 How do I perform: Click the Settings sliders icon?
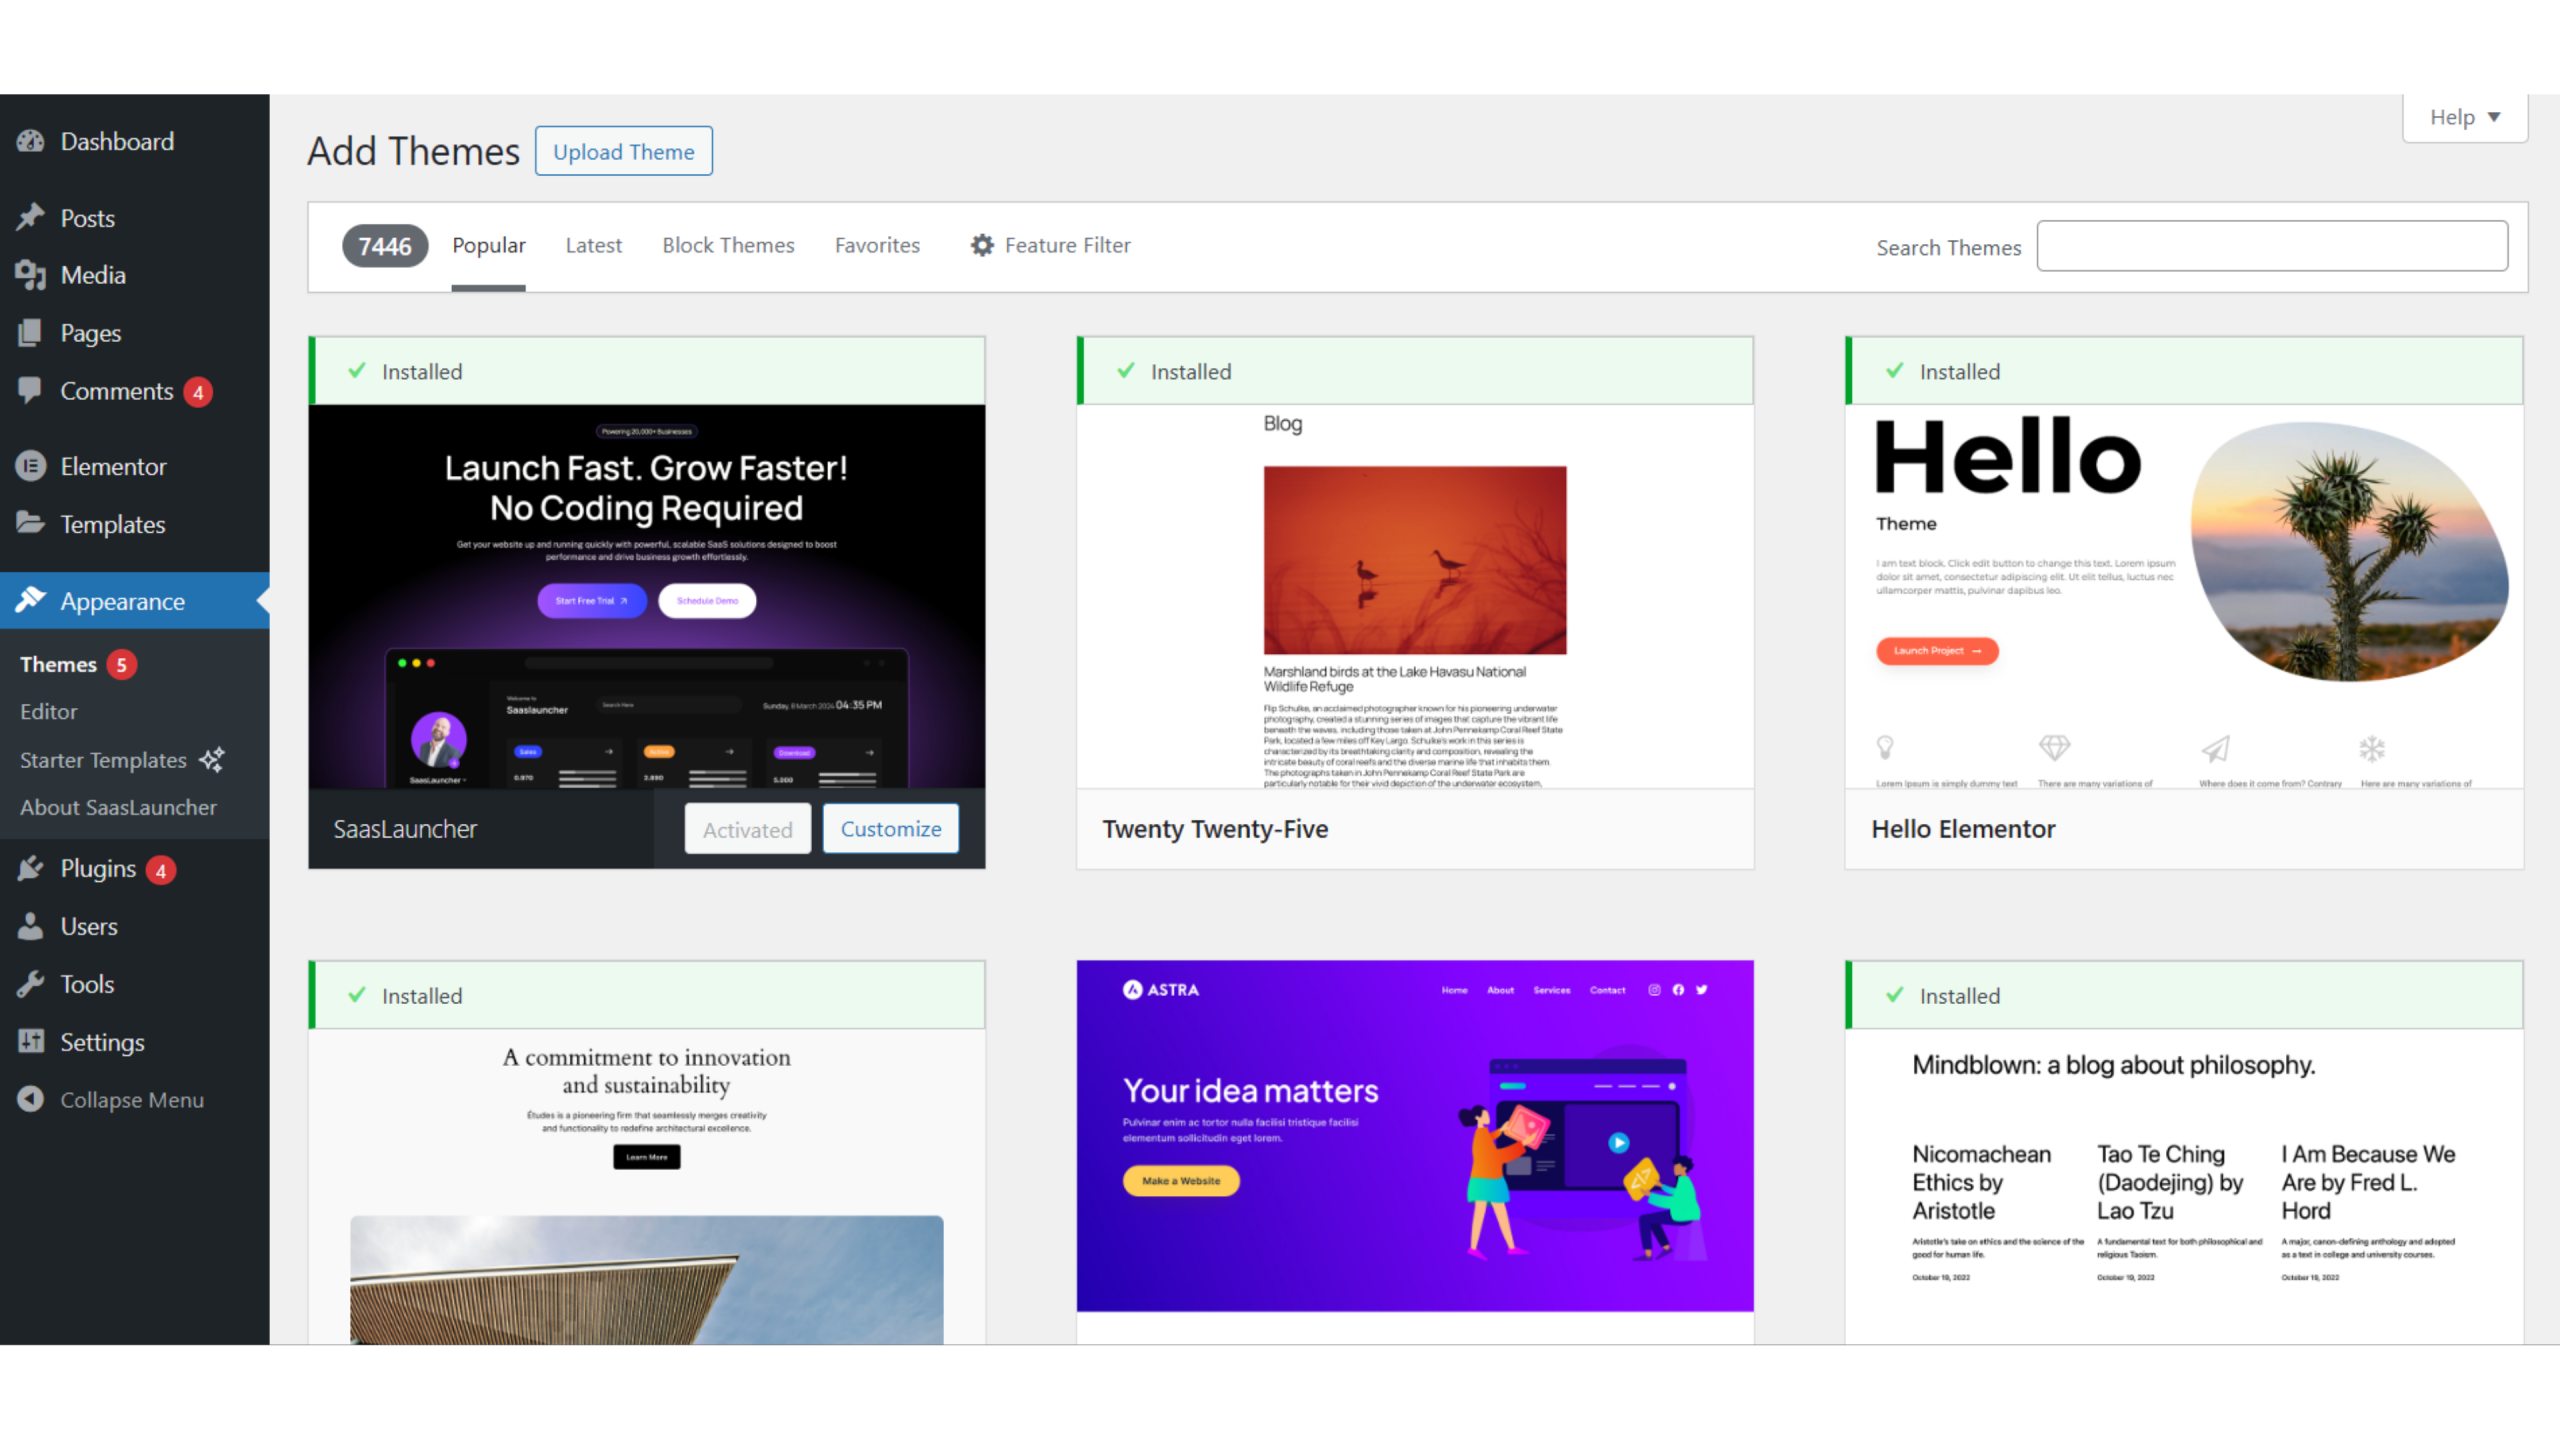coord(31,1042)
